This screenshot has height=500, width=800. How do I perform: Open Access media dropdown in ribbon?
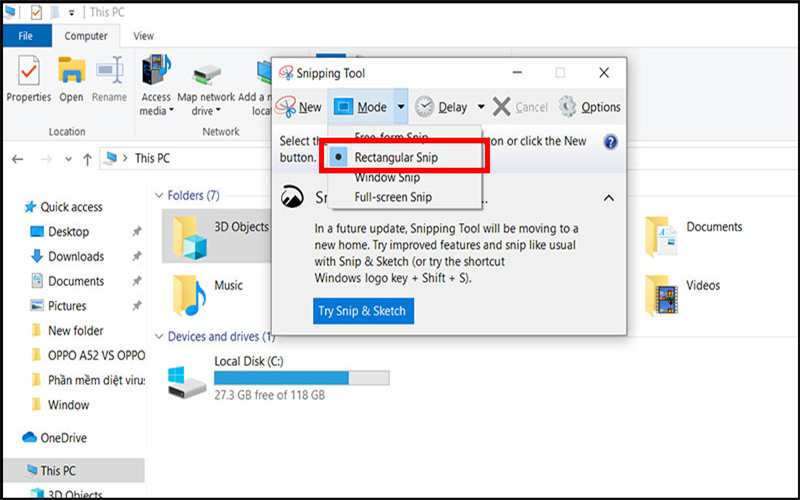coord(156,85)
